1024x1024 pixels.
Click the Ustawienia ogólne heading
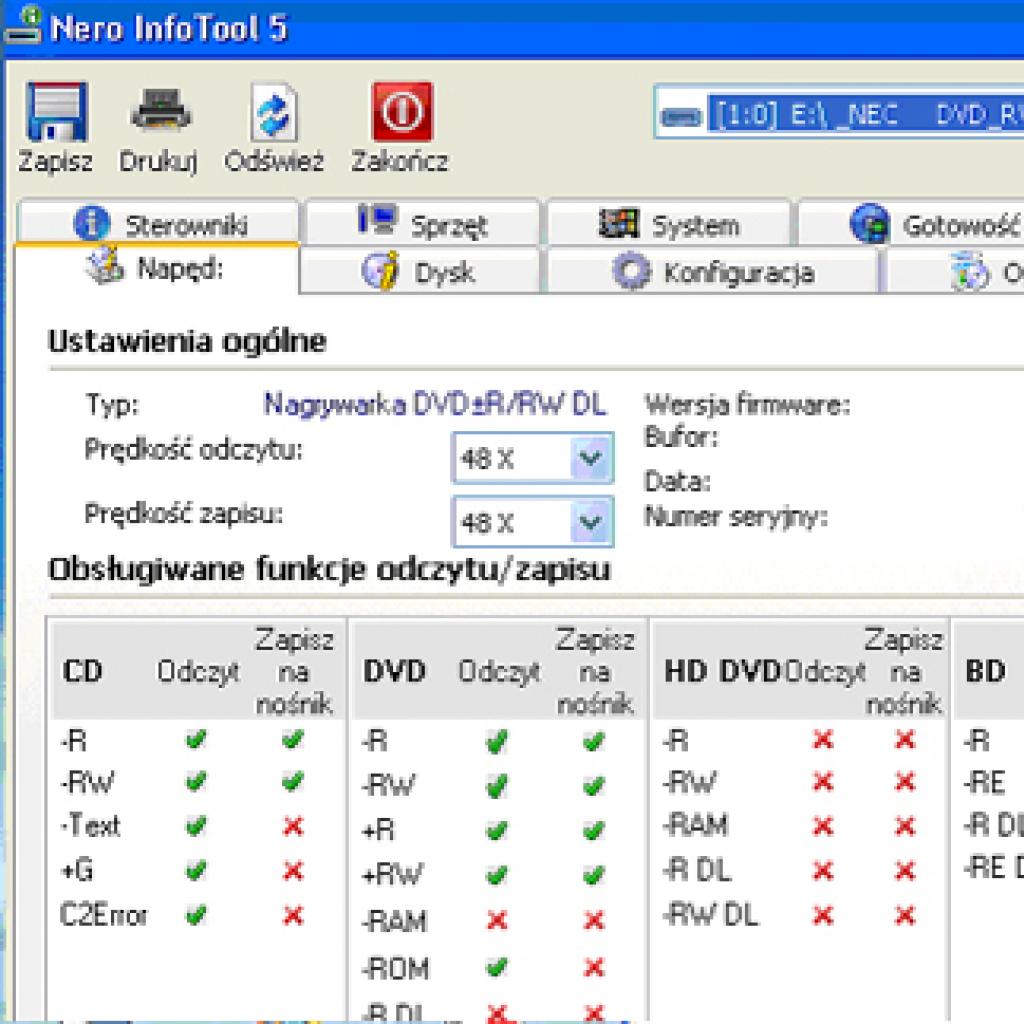[x=187, y=341]
